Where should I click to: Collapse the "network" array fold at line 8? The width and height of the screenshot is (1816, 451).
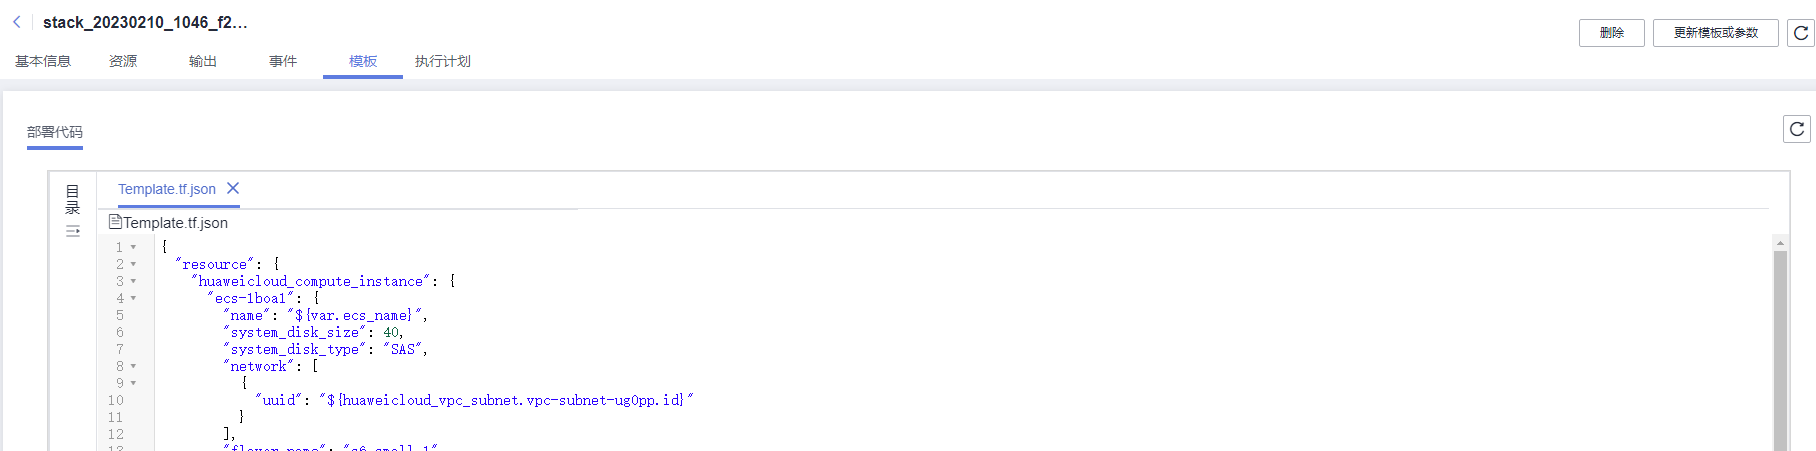[x=133, y=366]
